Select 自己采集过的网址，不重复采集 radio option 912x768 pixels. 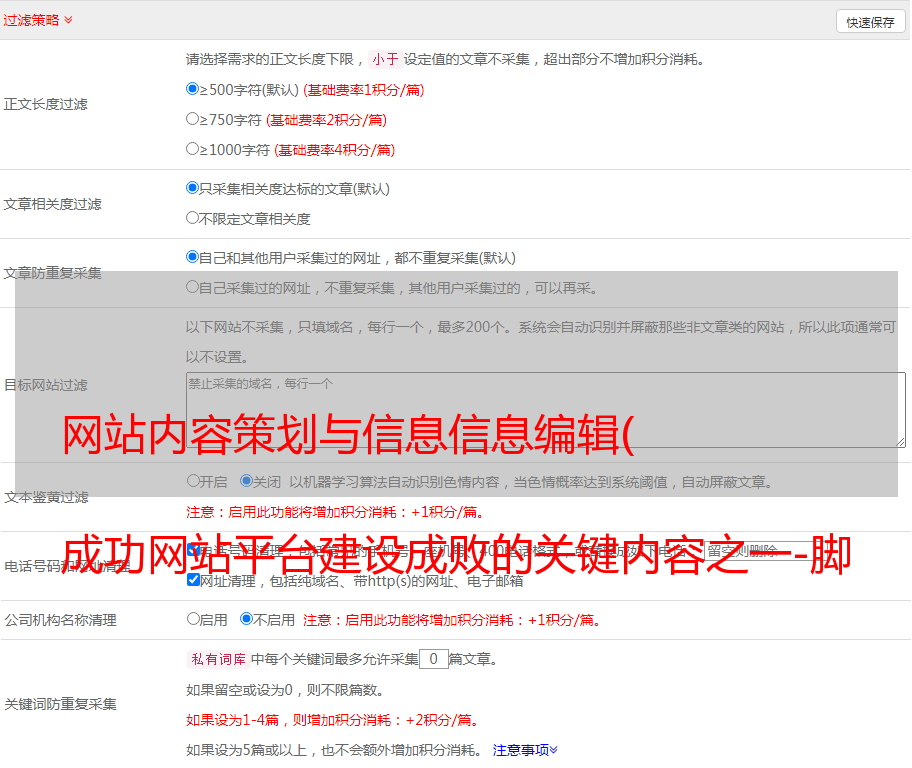[x=192, y=287]
